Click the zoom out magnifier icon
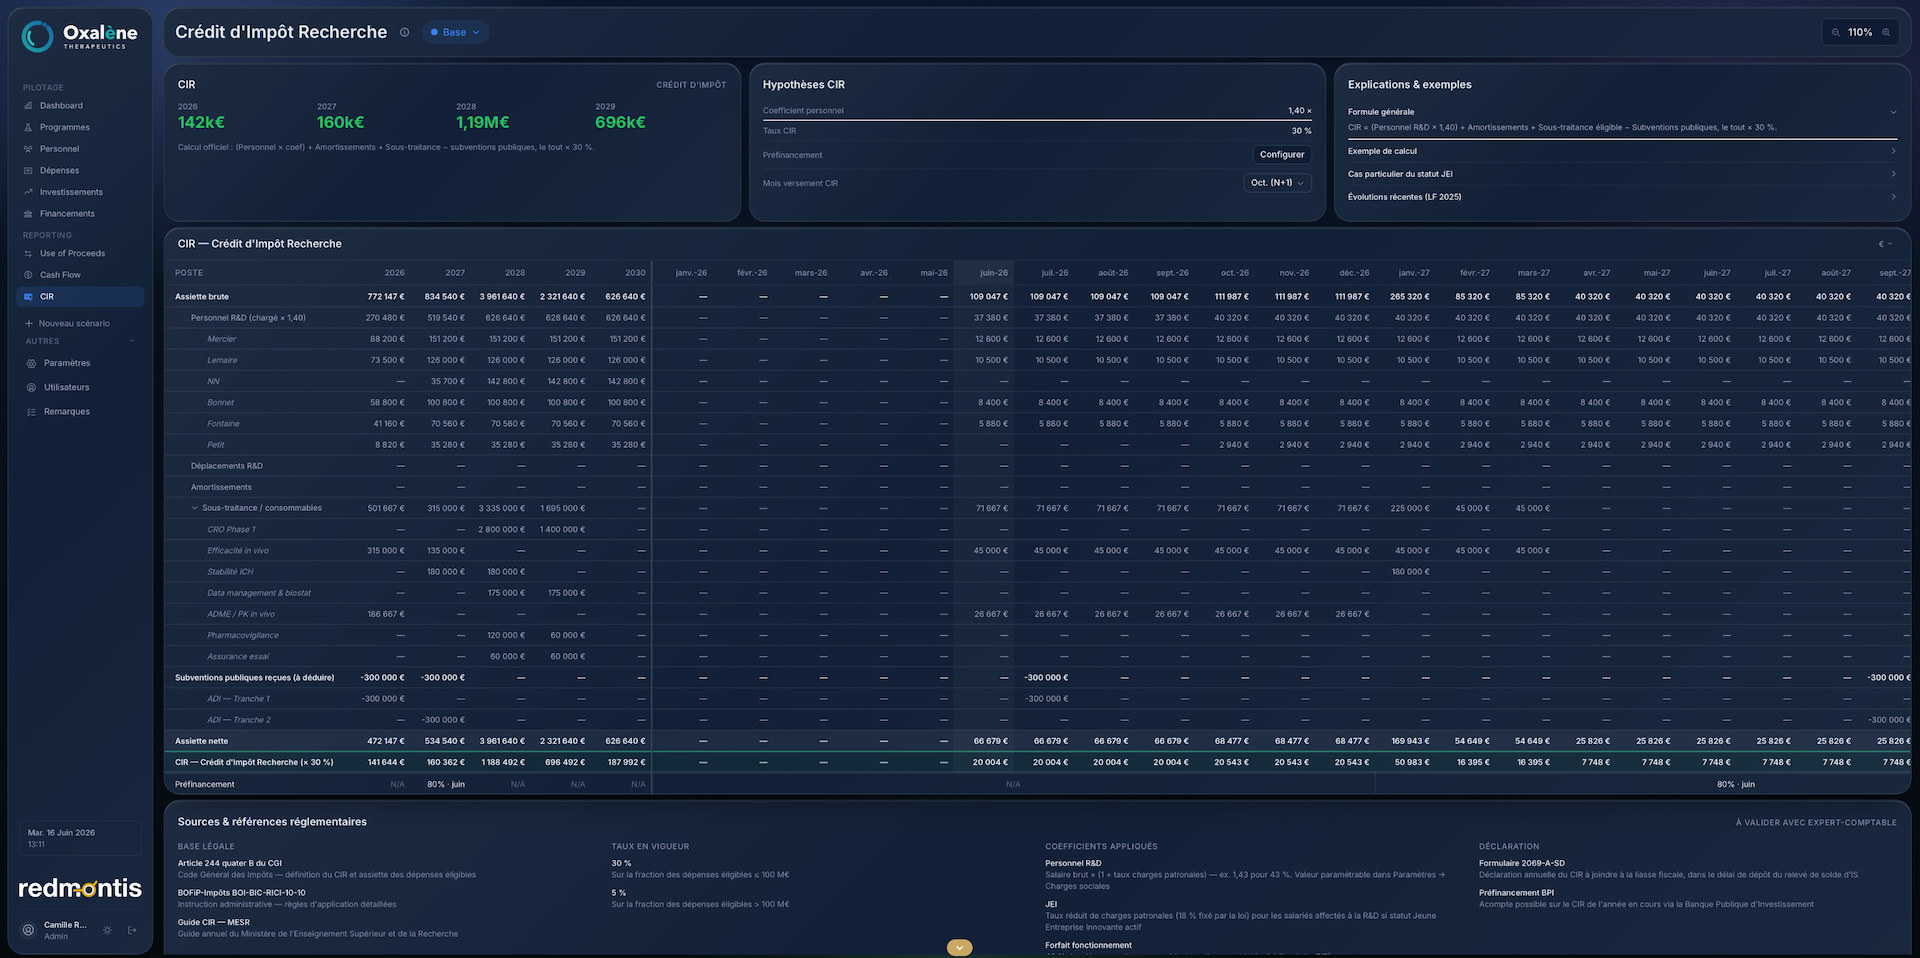Viewport: 1920px width, 958px height. pyautogui.click(x=1836, y=32)
